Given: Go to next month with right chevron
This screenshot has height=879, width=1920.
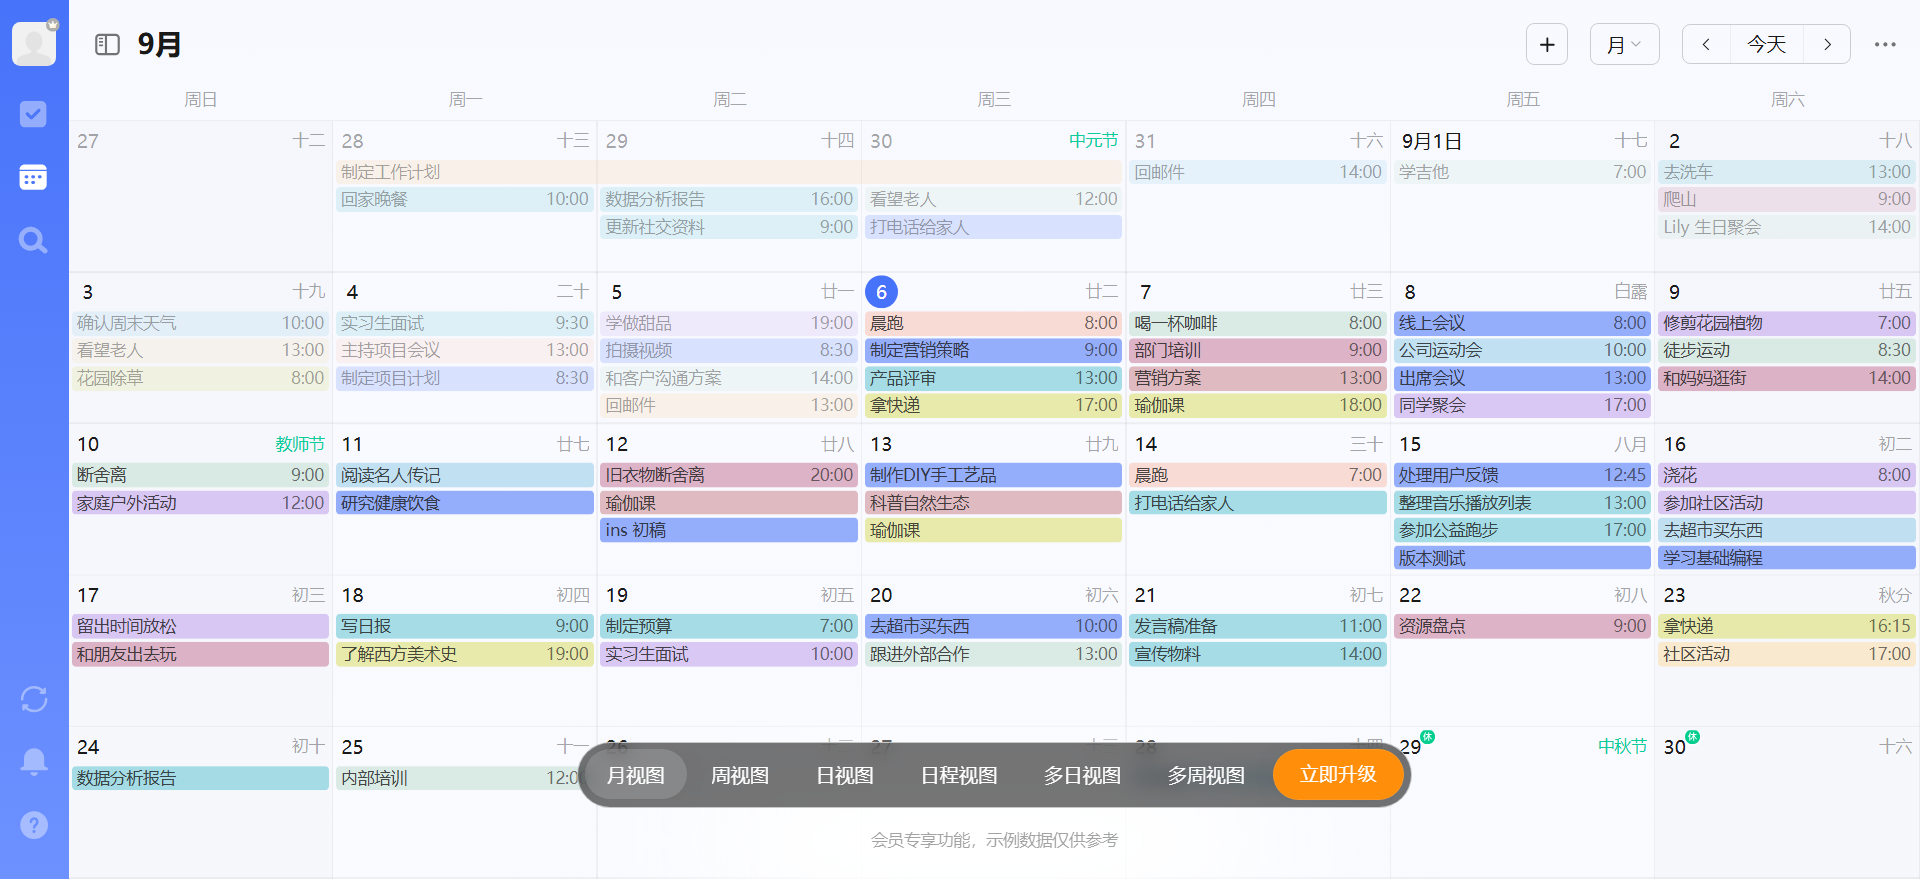Looking at the screenshot, I should click(1827, 44).
